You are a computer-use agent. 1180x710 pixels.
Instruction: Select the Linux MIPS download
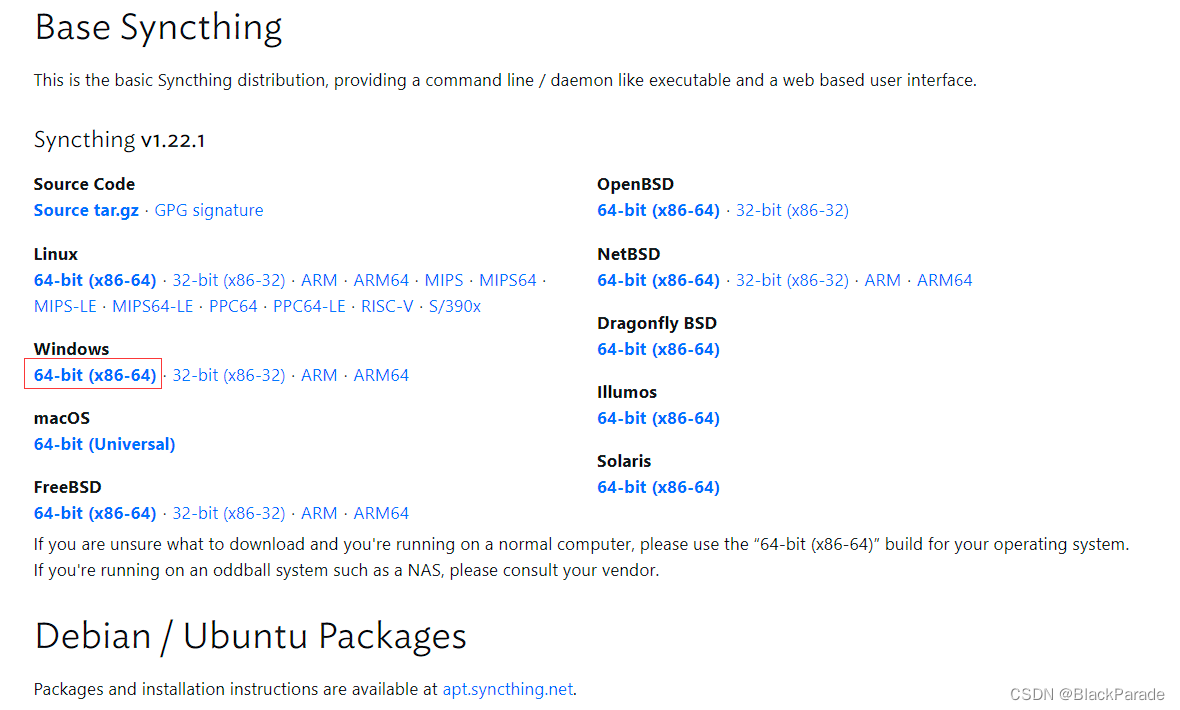[x=444, y=280]
